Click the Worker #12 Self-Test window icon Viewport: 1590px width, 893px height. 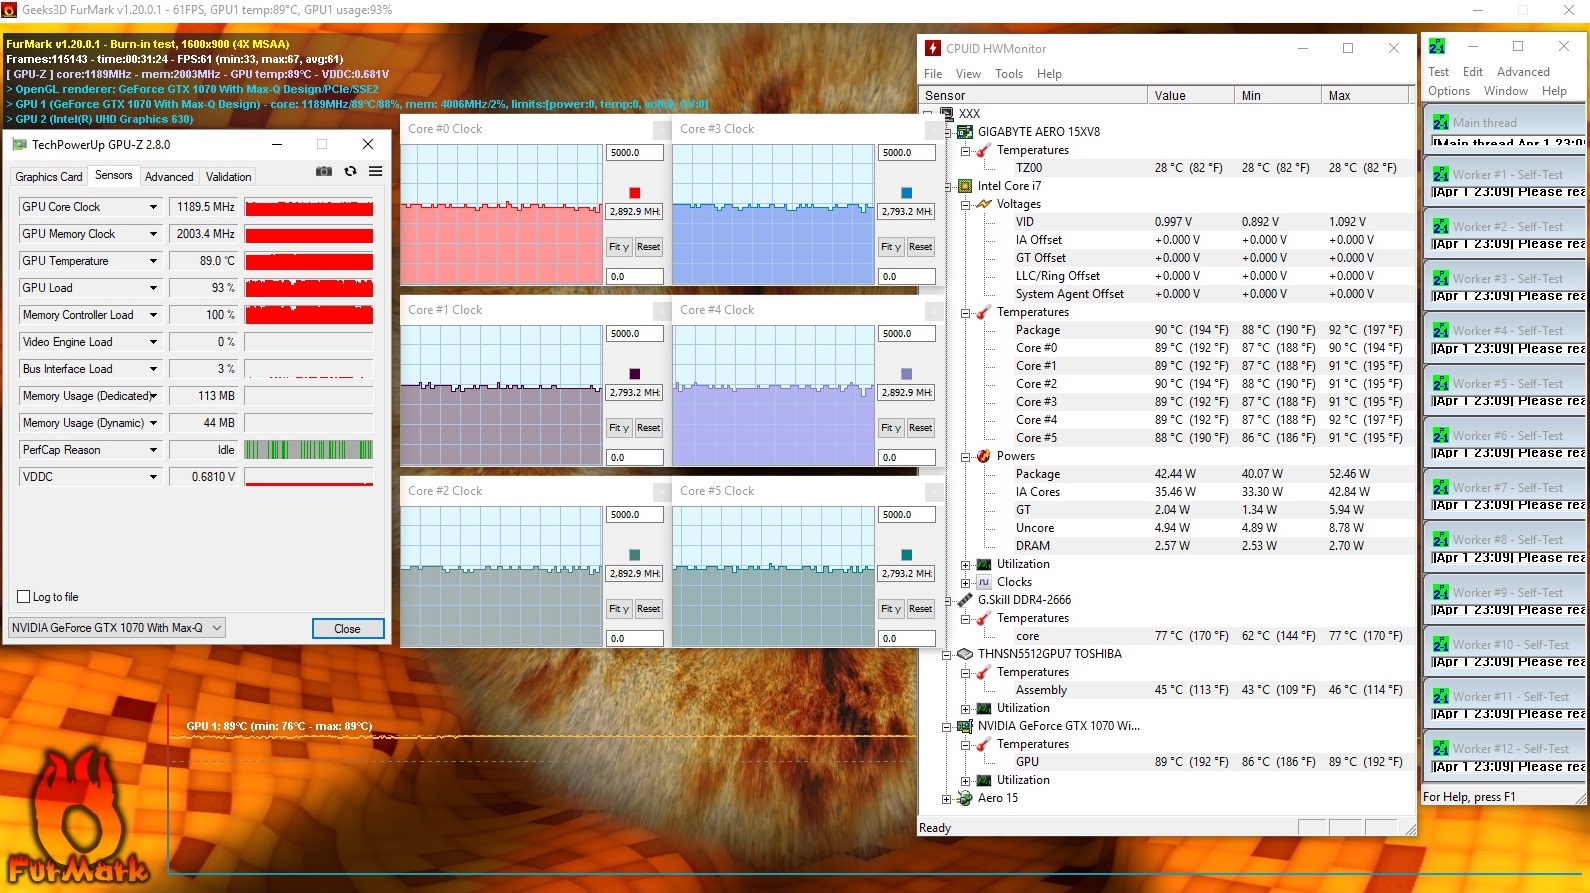(1441, 749)
